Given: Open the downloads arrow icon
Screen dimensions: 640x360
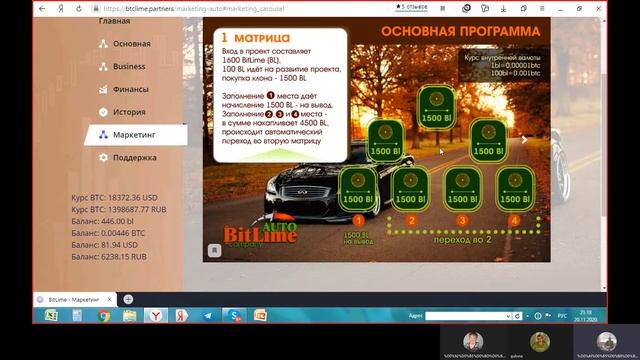Looking at the screenshot, I should (x=504, y=9).
